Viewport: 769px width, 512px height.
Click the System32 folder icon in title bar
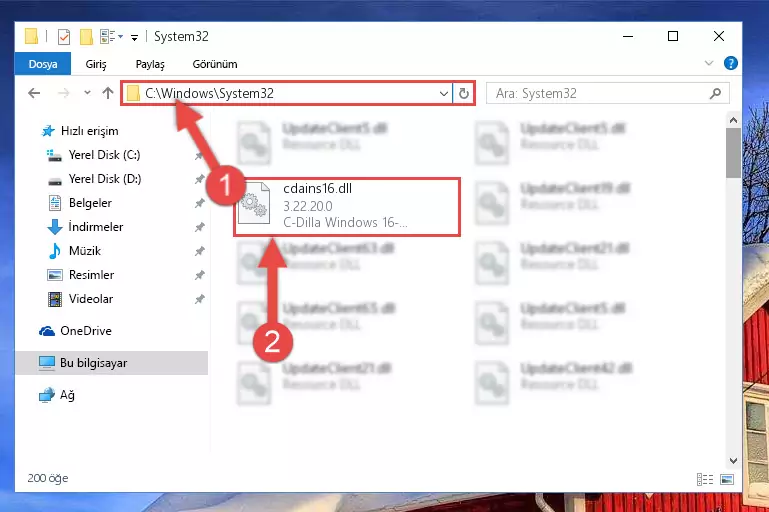point(31,36)
